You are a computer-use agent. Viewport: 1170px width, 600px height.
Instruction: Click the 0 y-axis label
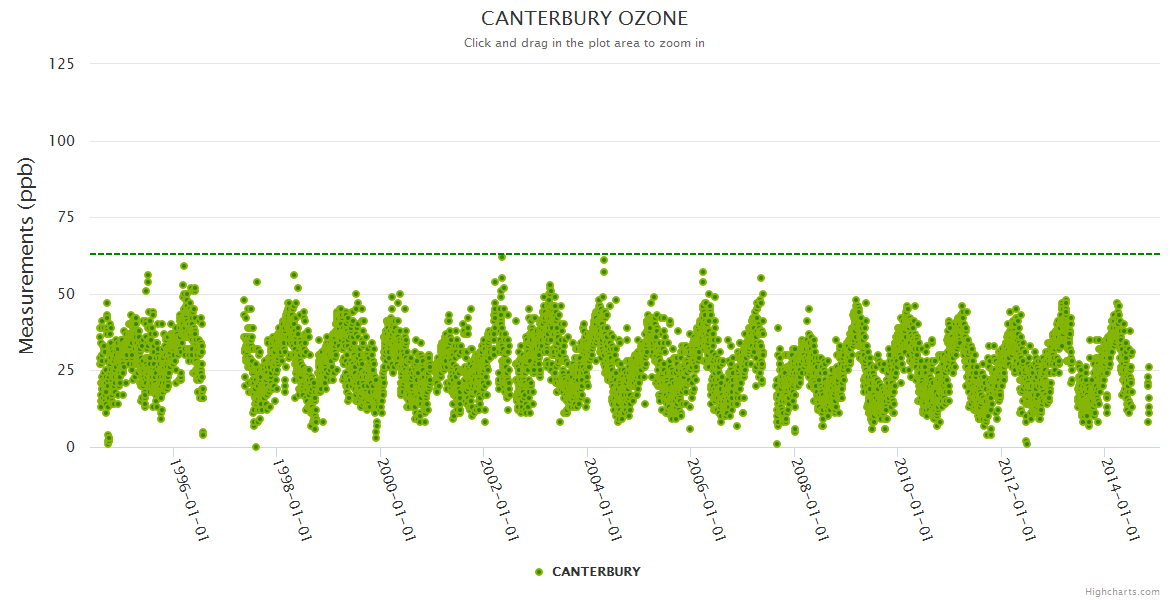tap(69, 447)
